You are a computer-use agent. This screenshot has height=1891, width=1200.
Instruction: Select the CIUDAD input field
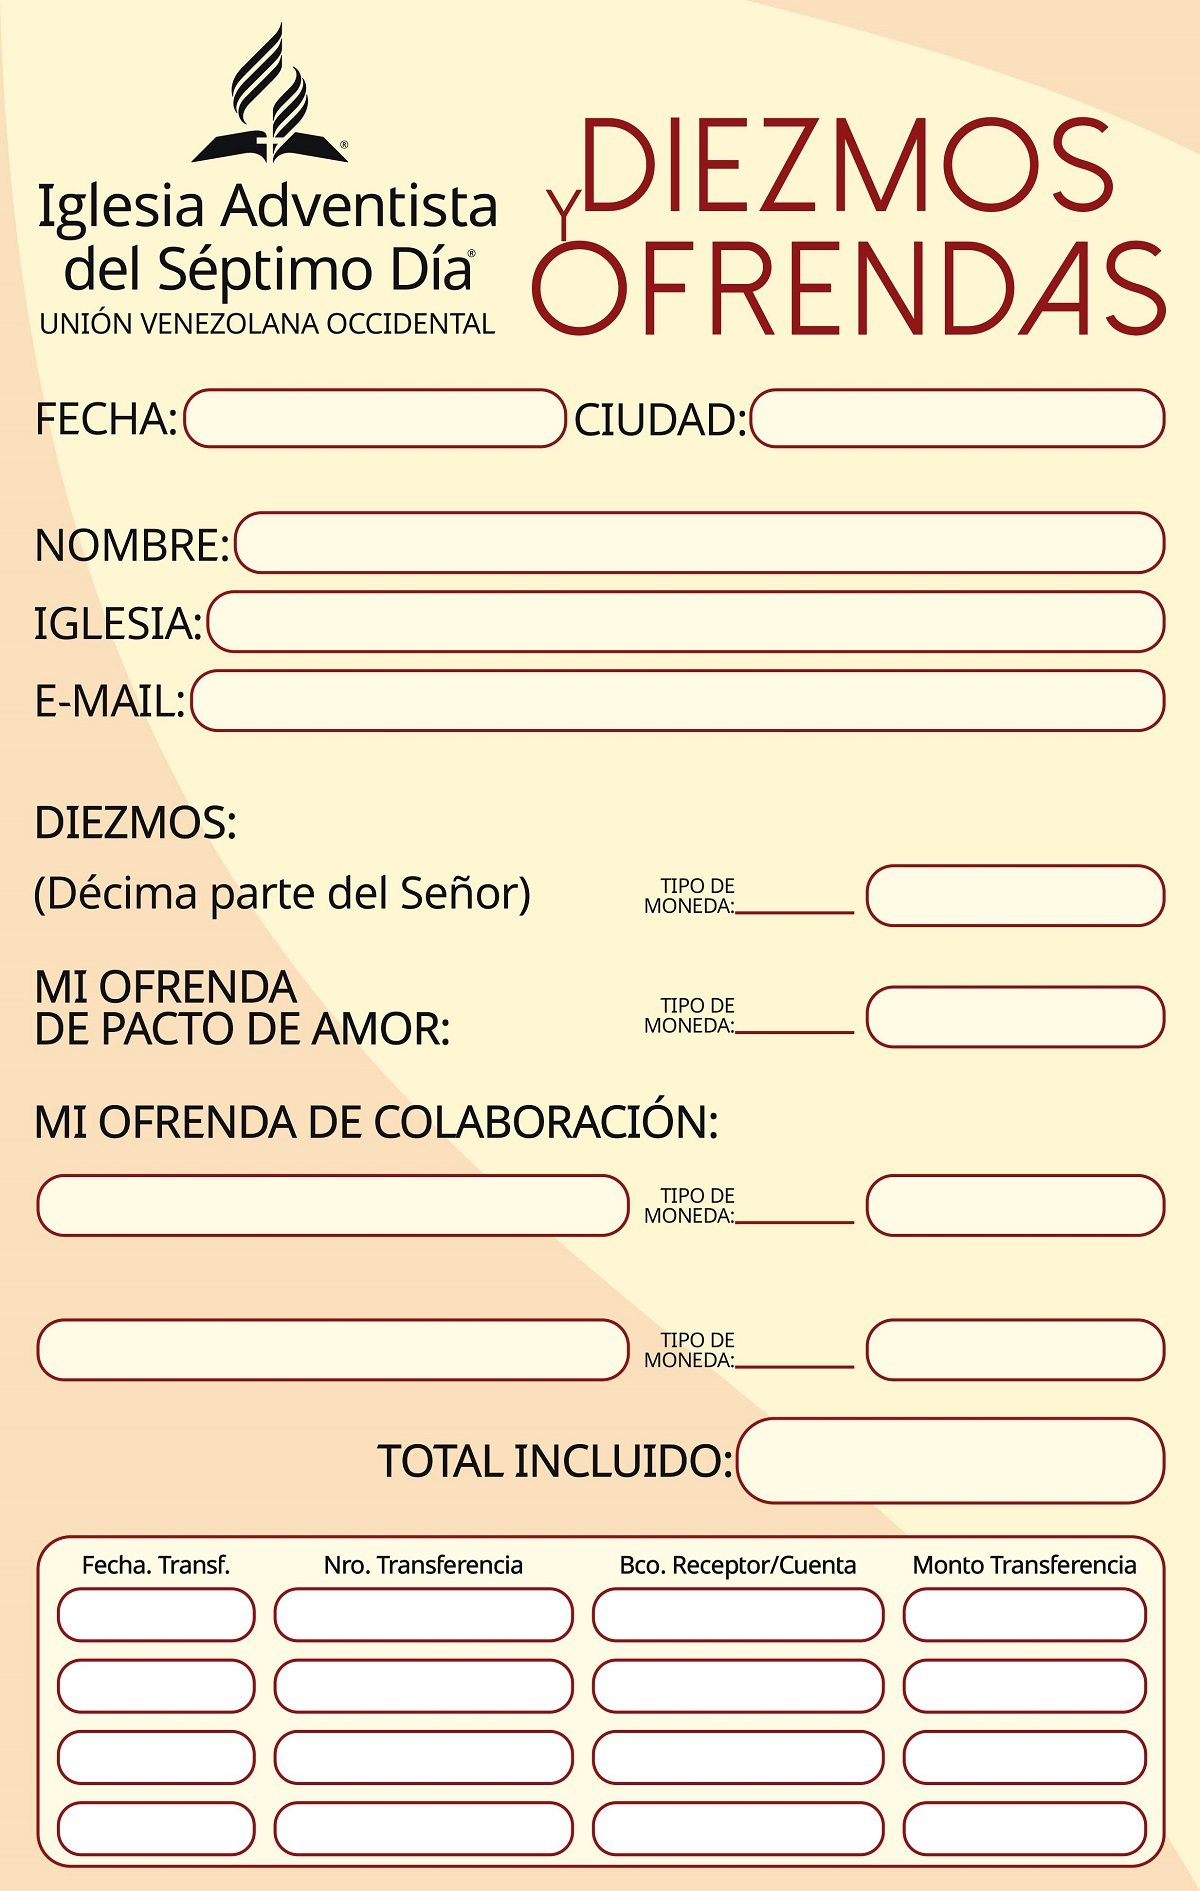[x=957, y=418]
